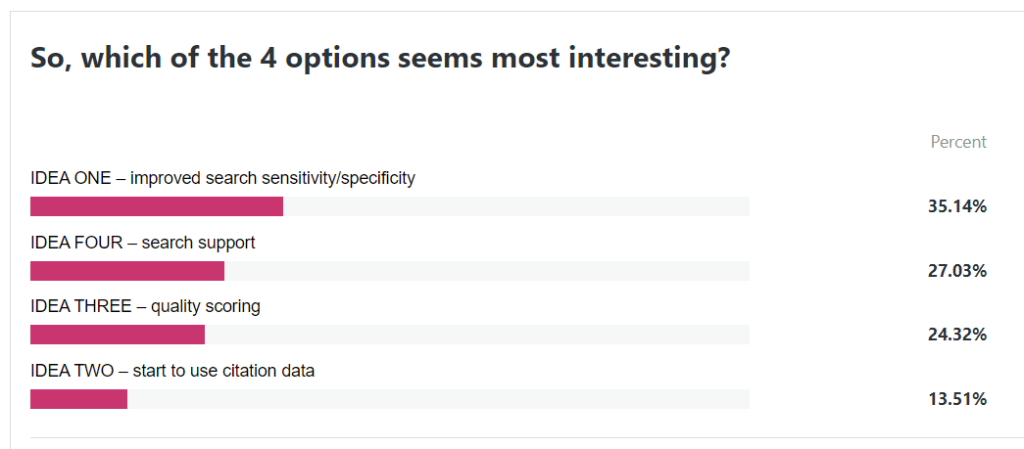The width and height of the screenshot is (1024, 449).
Task: Select the IDEA THREE quality scoring label
Action: [145, 307]
